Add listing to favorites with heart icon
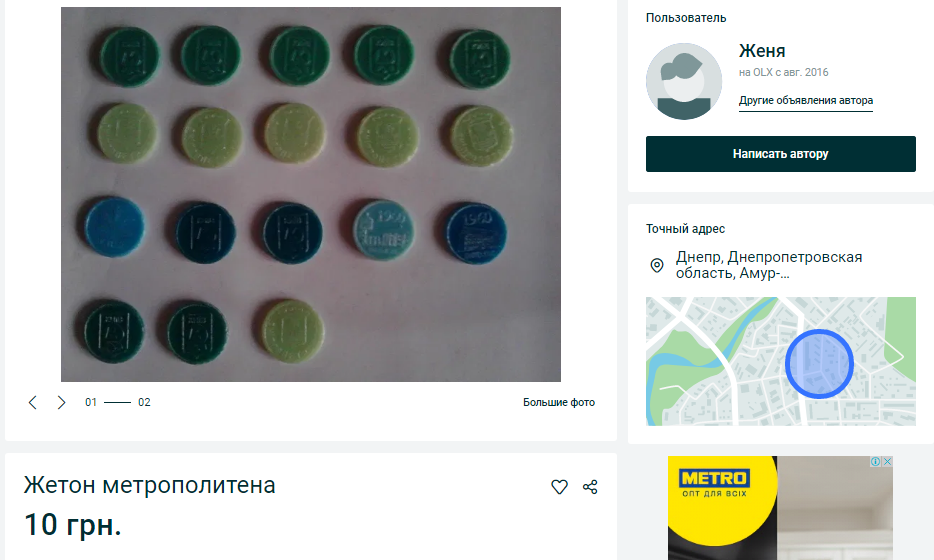 pos(559,487)
